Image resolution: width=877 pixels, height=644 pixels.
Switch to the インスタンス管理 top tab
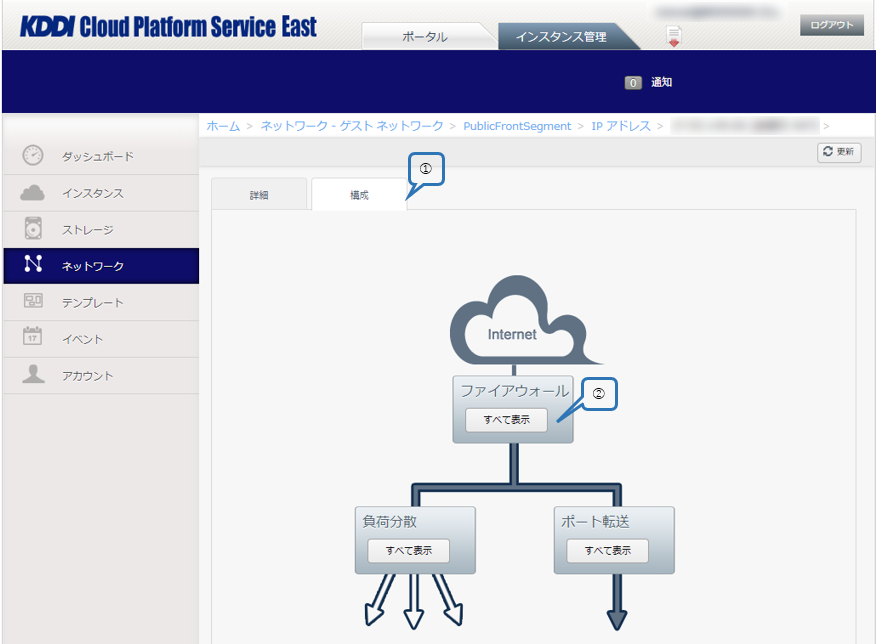[x=561, y=36]
